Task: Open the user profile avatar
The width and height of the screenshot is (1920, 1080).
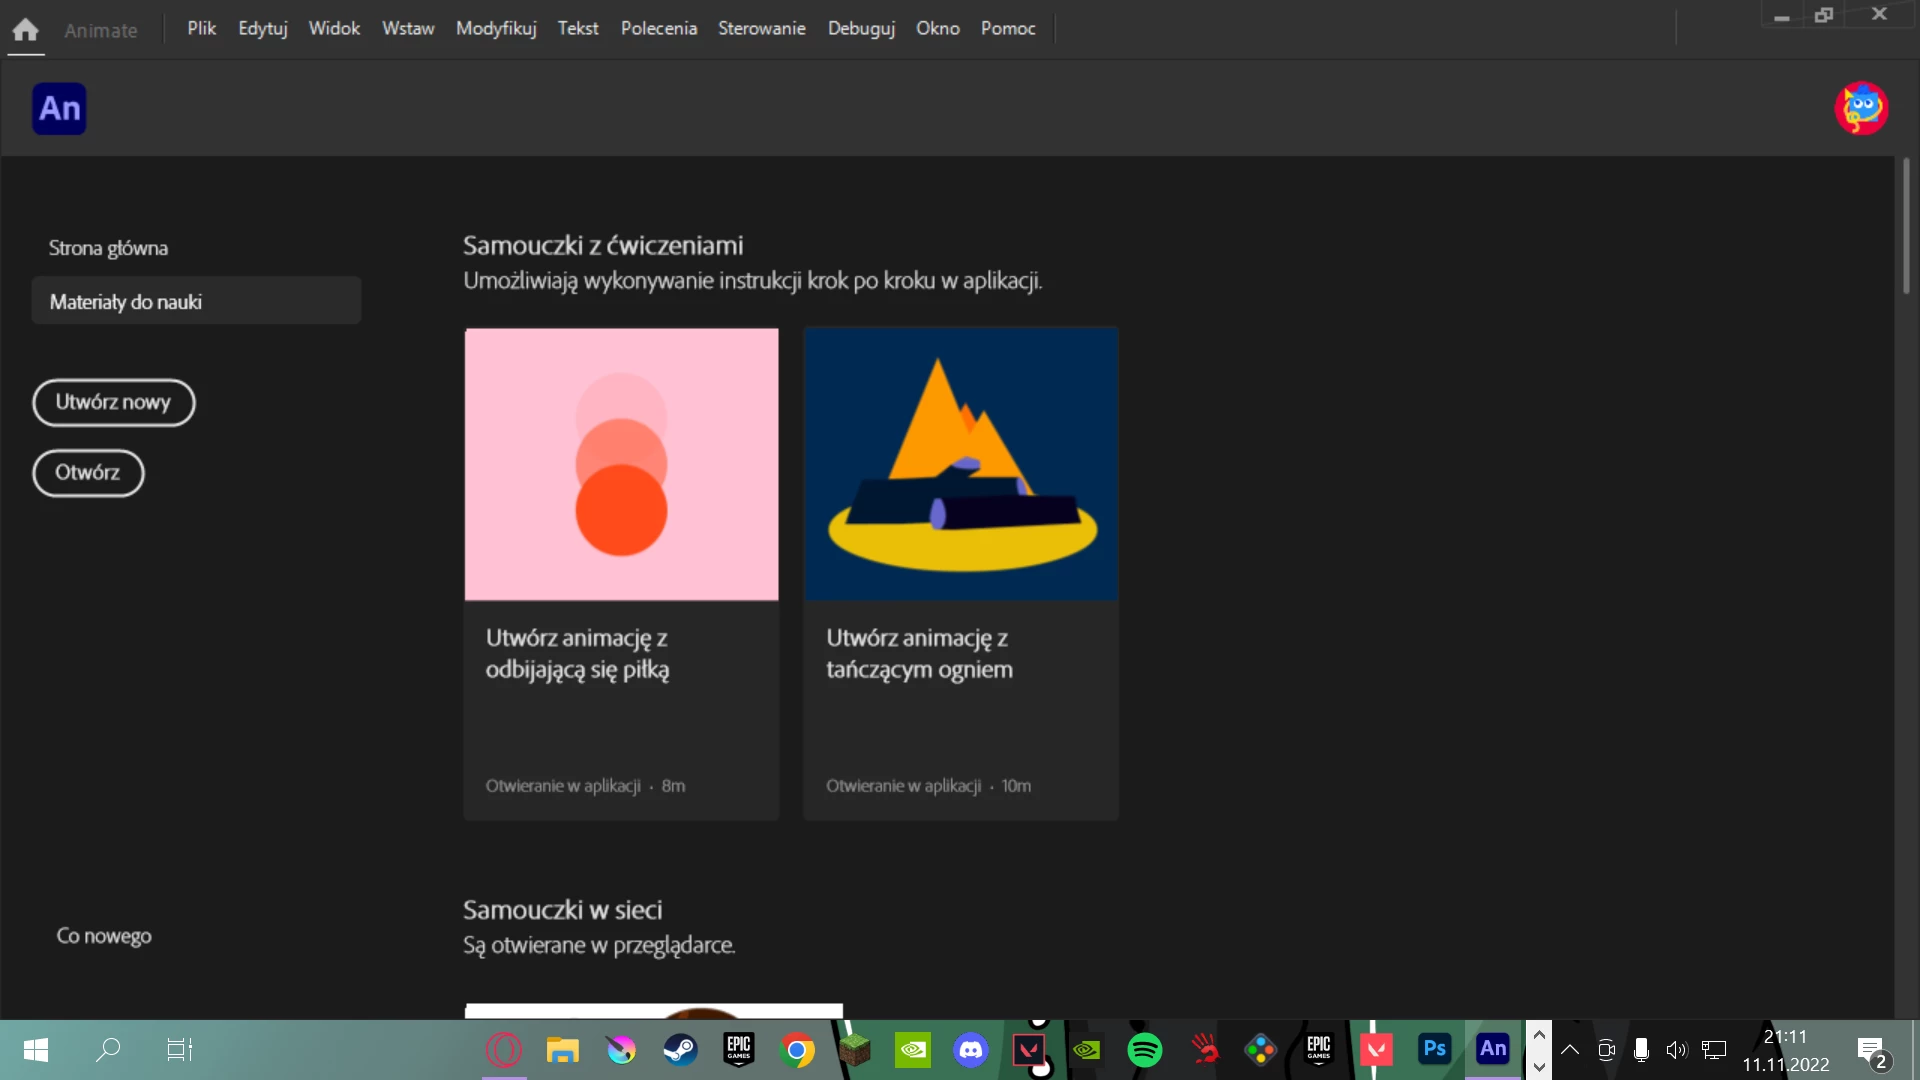Action: tap(1860, 108)
